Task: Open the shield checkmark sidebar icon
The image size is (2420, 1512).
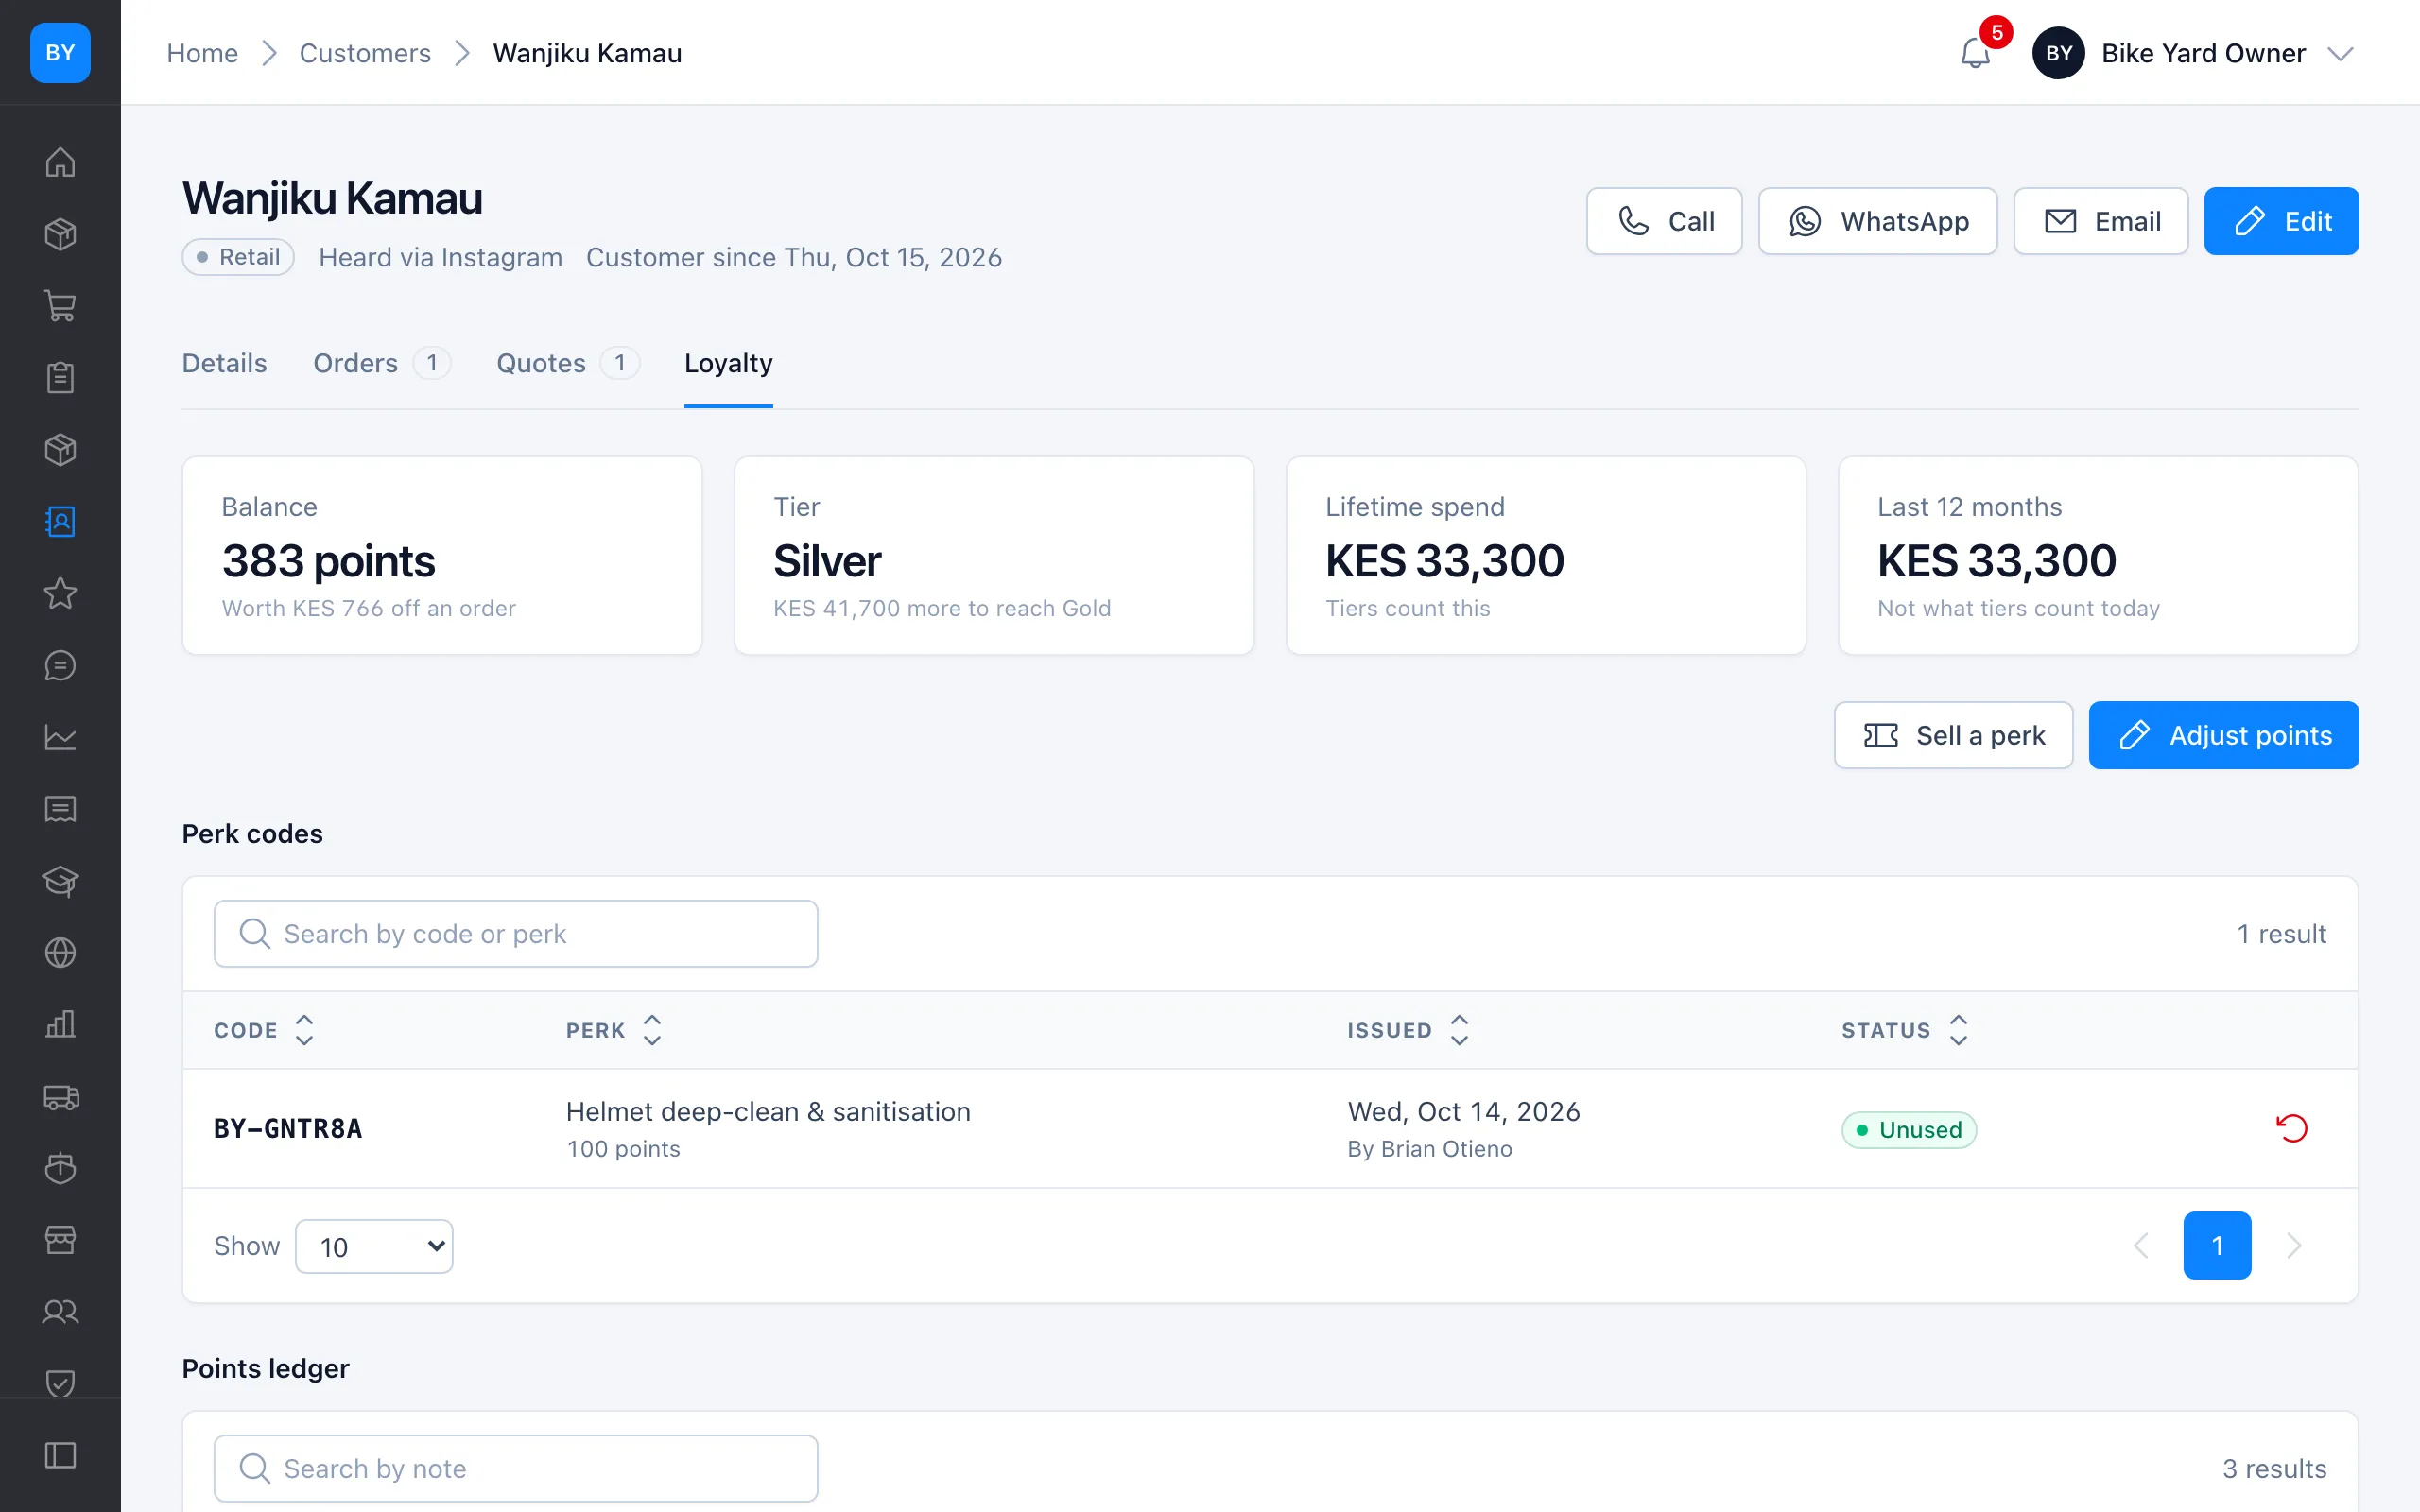Action: [x=60, y=1384]
